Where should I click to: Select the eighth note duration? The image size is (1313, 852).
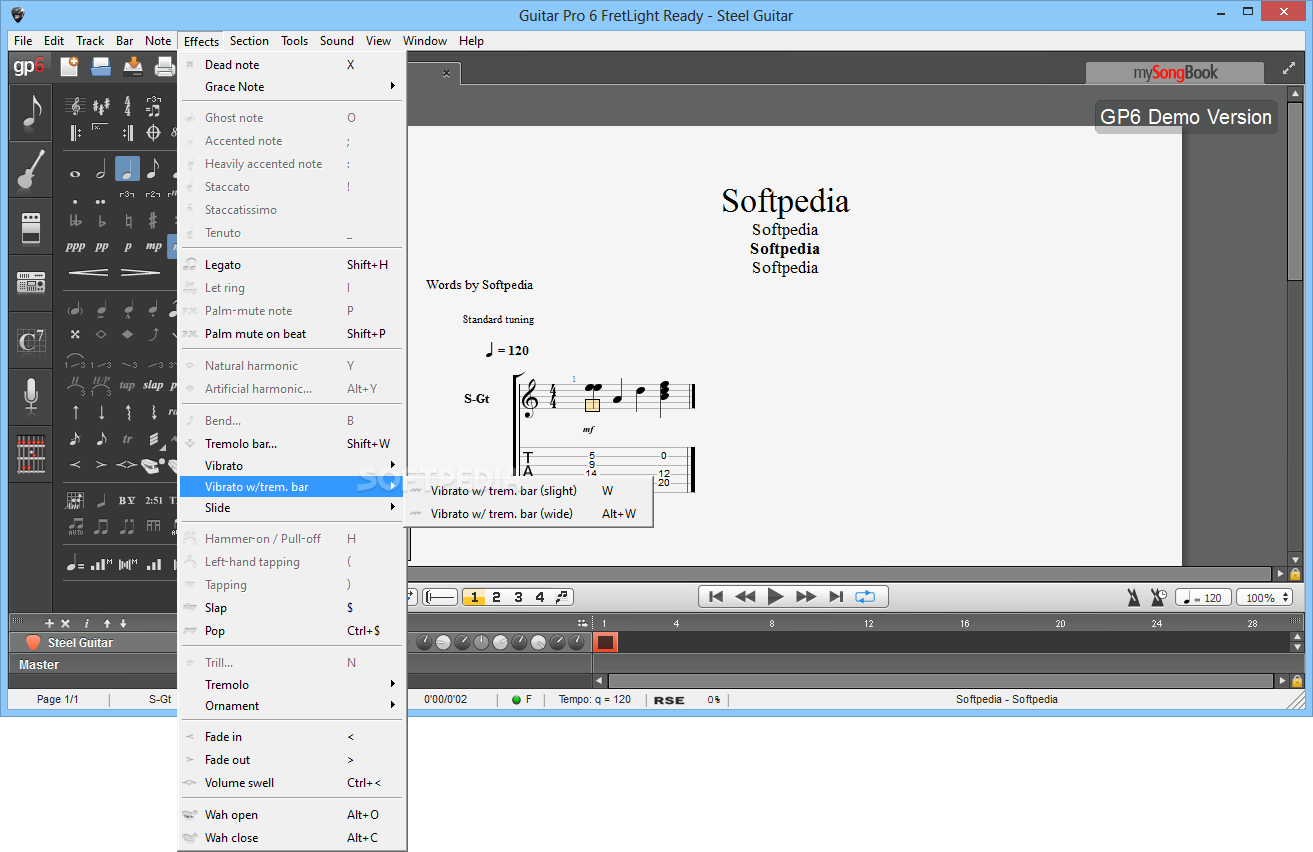[x=153, y=170]
